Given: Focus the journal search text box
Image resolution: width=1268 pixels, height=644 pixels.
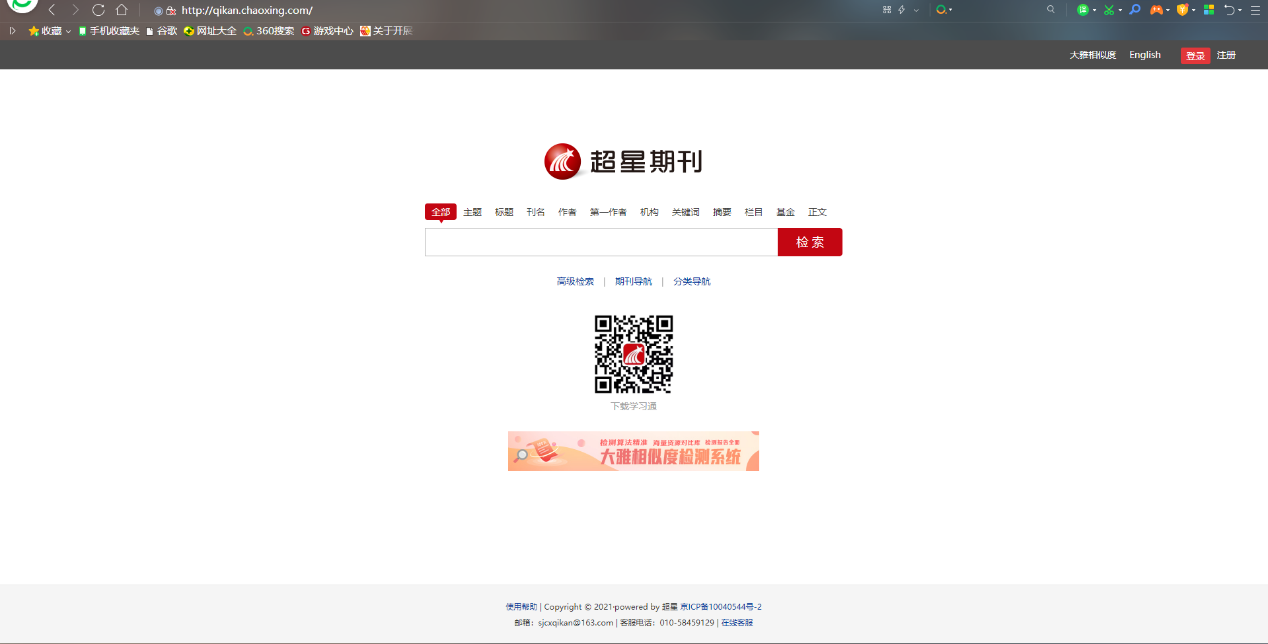Looking at the screenshot, I should click(601, 242).
